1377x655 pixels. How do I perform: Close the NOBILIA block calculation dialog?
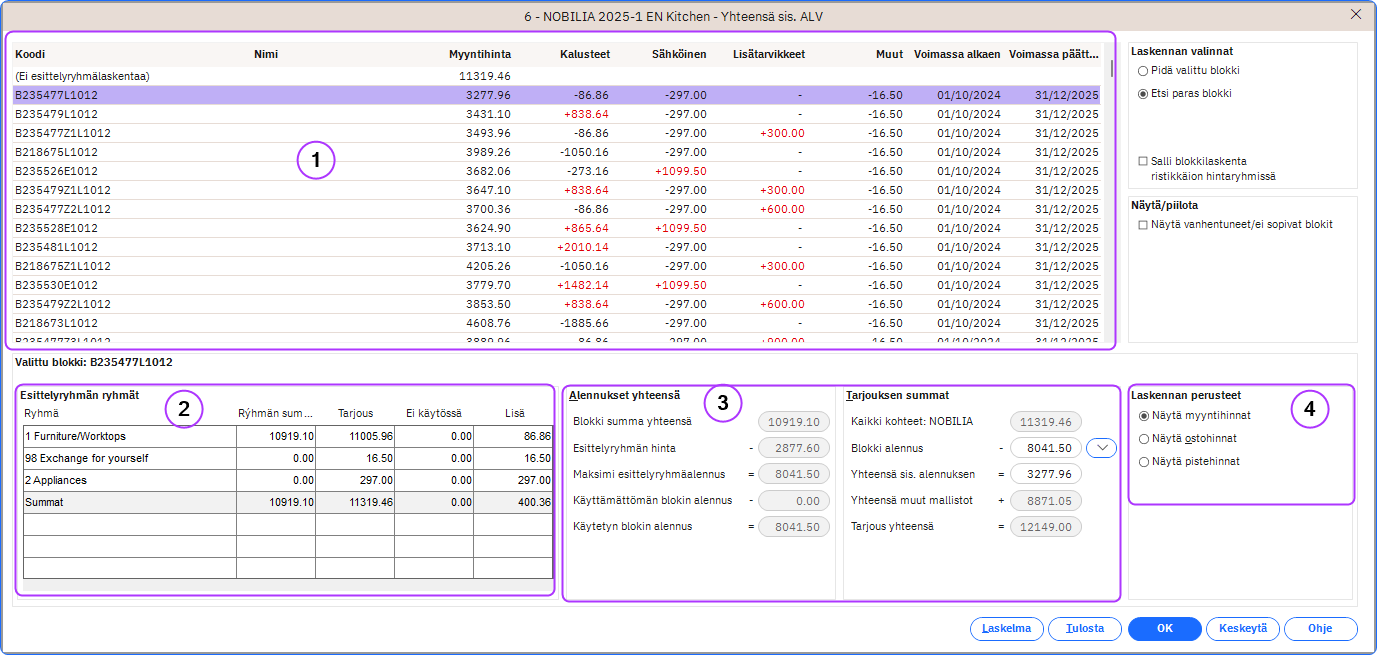tap(1355, 14)
